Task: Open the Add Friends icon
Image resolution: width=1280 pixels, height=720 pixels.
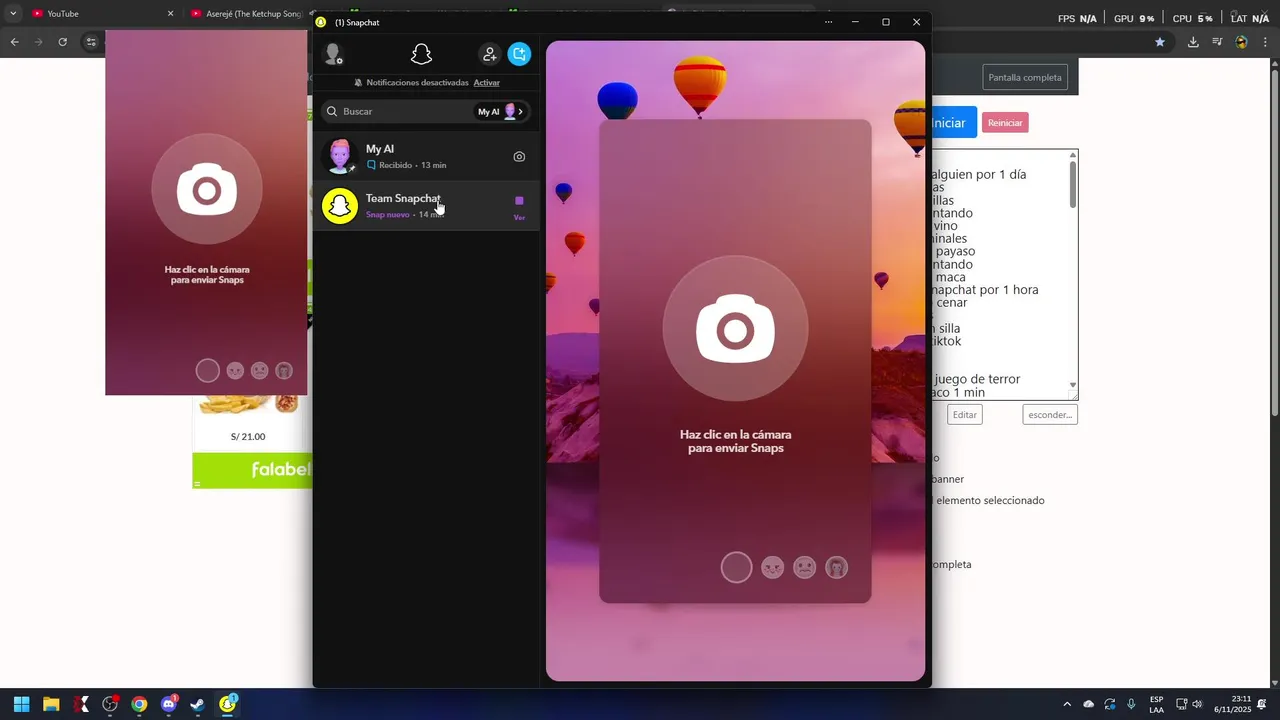Action: pyautogui.click(x=489, y=54)
